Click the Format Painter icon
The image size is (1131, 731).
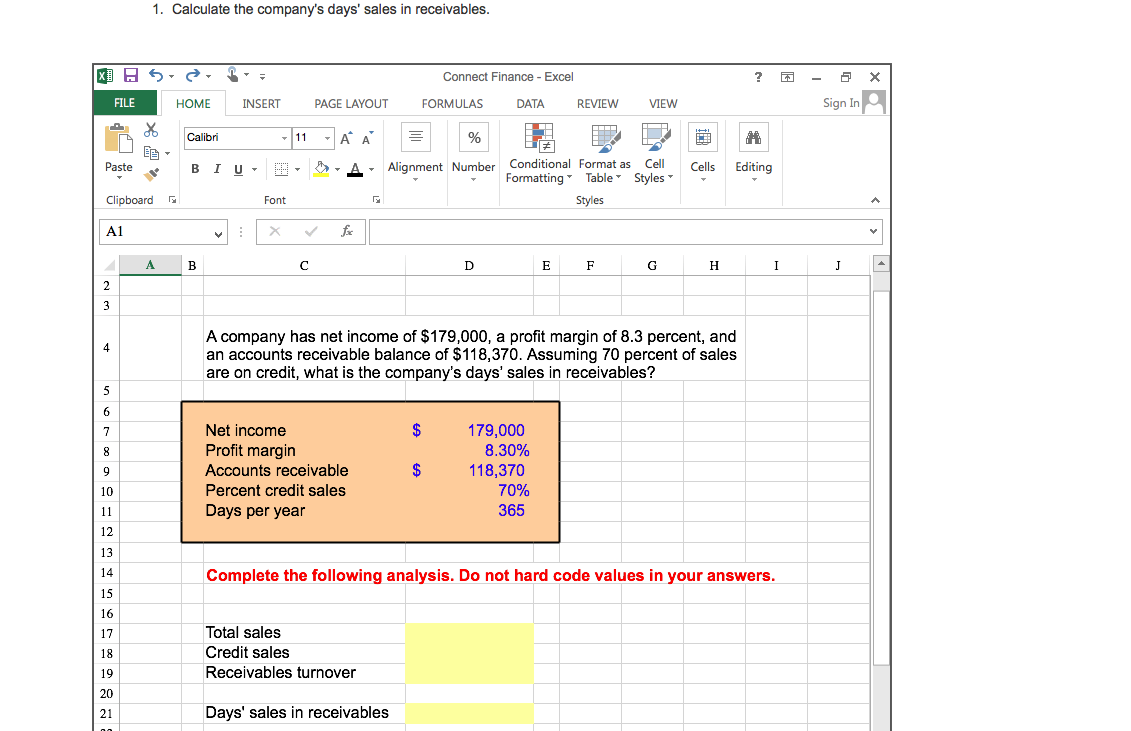(153, 173)
